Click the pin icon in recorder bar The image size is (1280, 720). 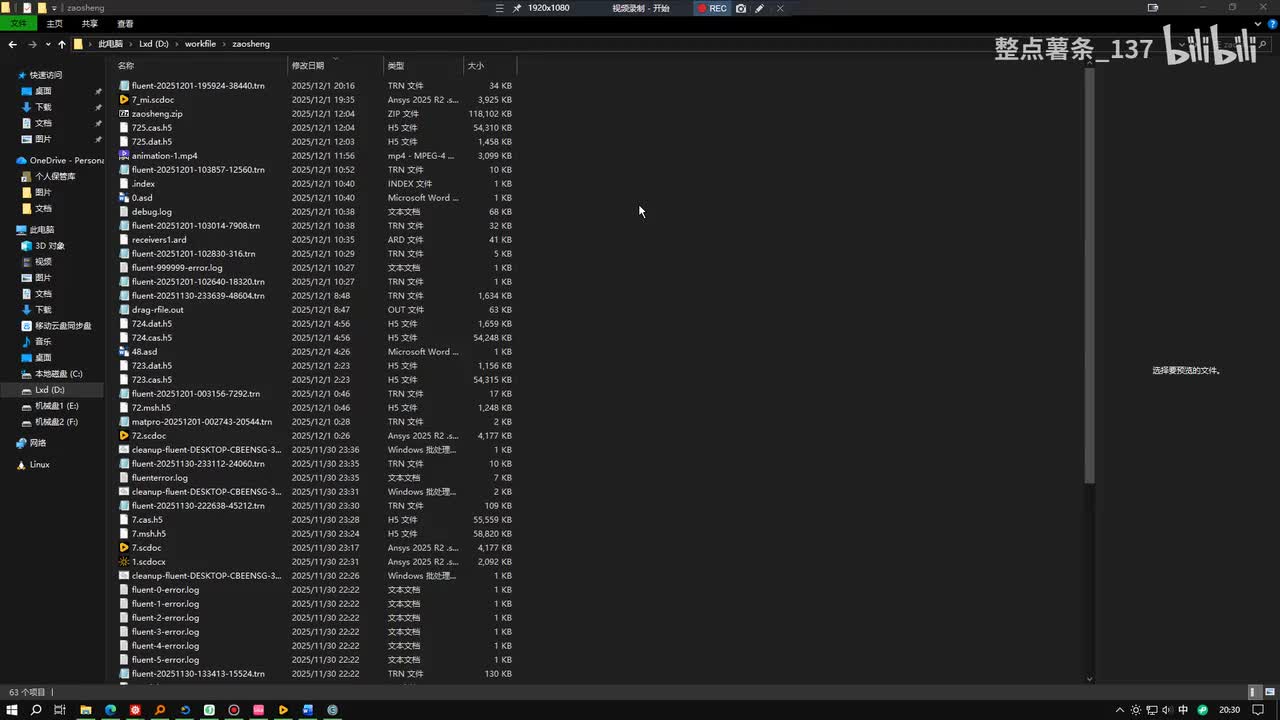point(517,8)
